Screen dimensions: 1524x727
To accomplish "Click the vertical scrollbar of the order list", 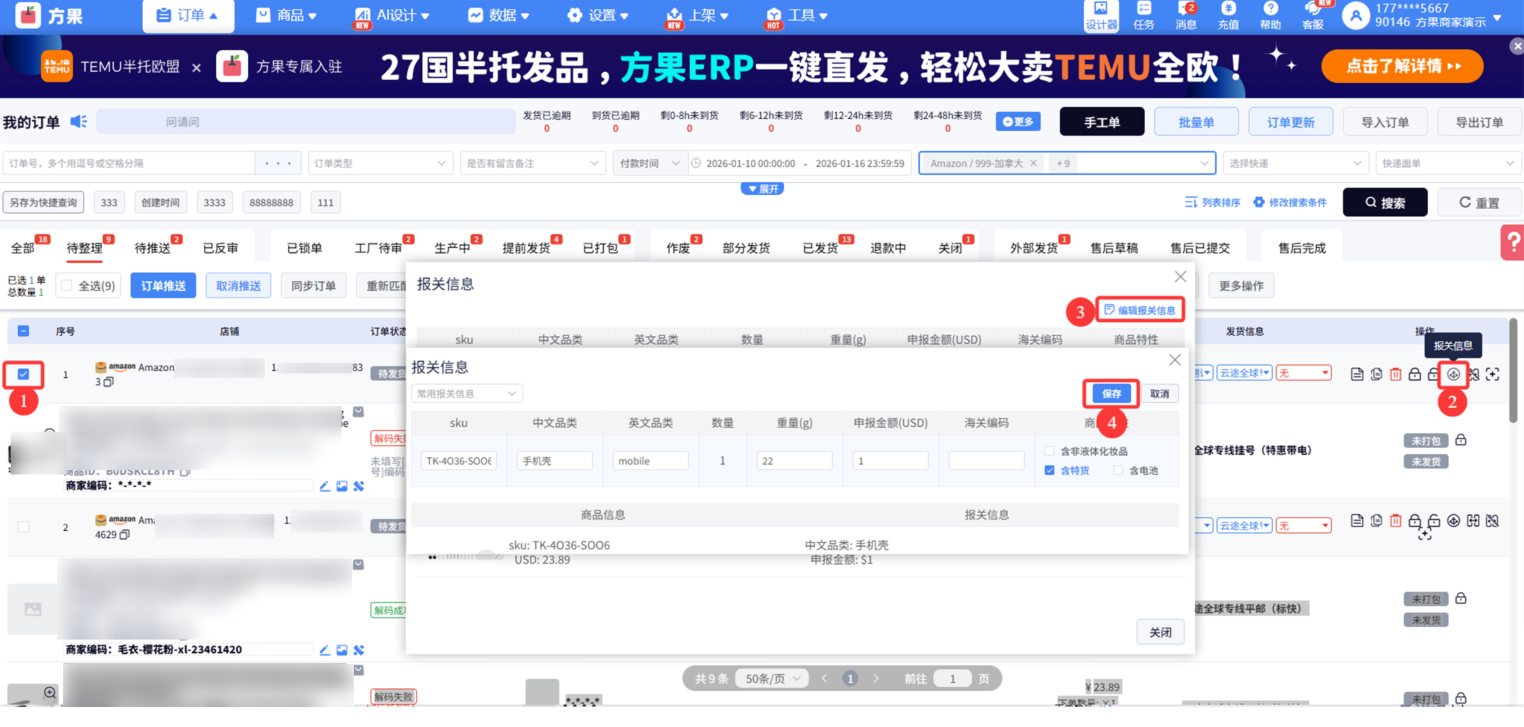I will click(x=1515, y=360).
